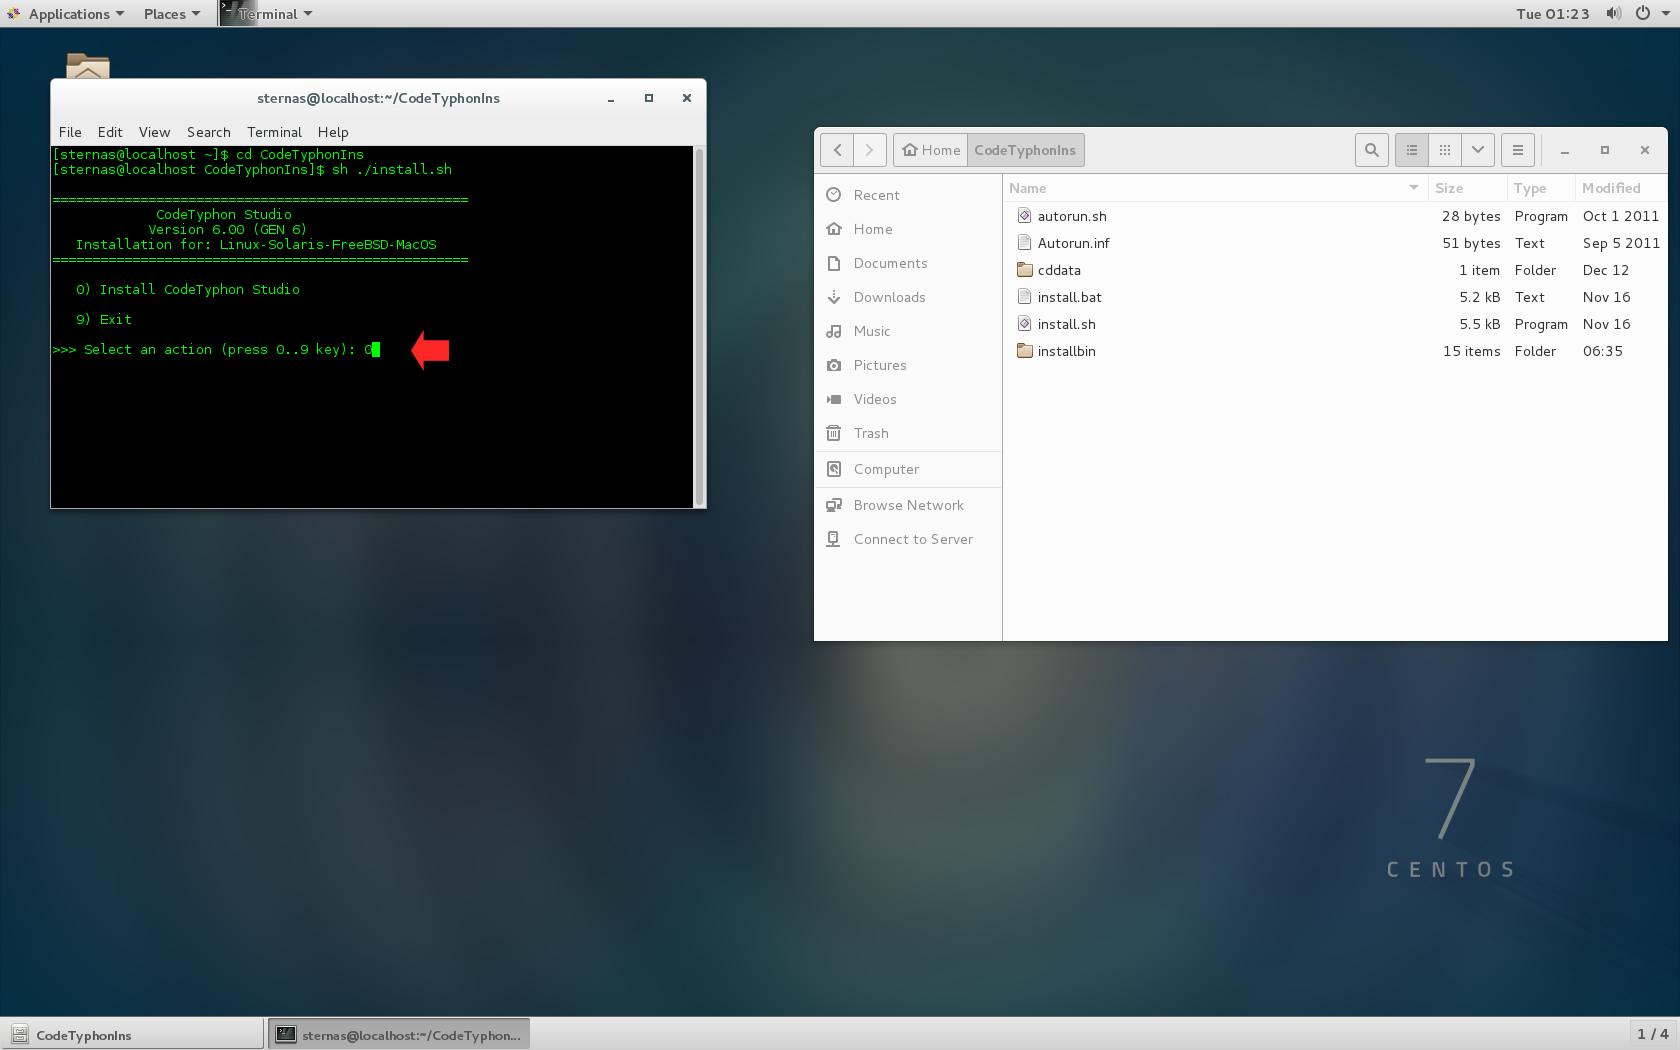Sort files by Name column
The height and width of the screenshot is (1050, 1680).
click(x=1215, y=188)
